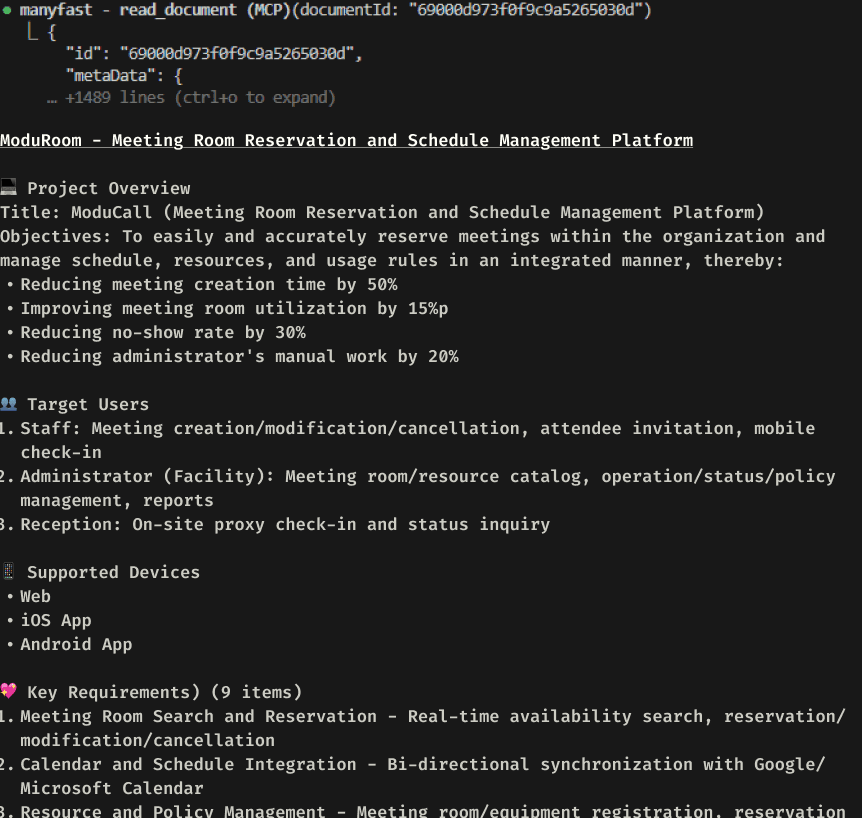Click the "manyfast - read_document" tool call line
The height and width of the screenshot is (818, 862).
click(x=335, y=10)
